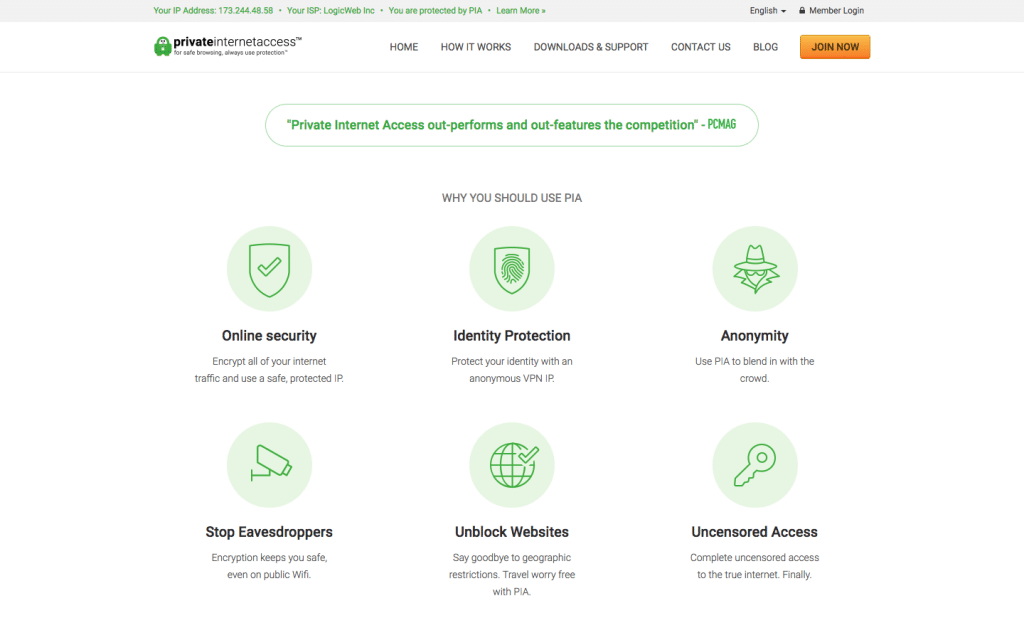Click the Uncensored Access heading

[755, 532]
